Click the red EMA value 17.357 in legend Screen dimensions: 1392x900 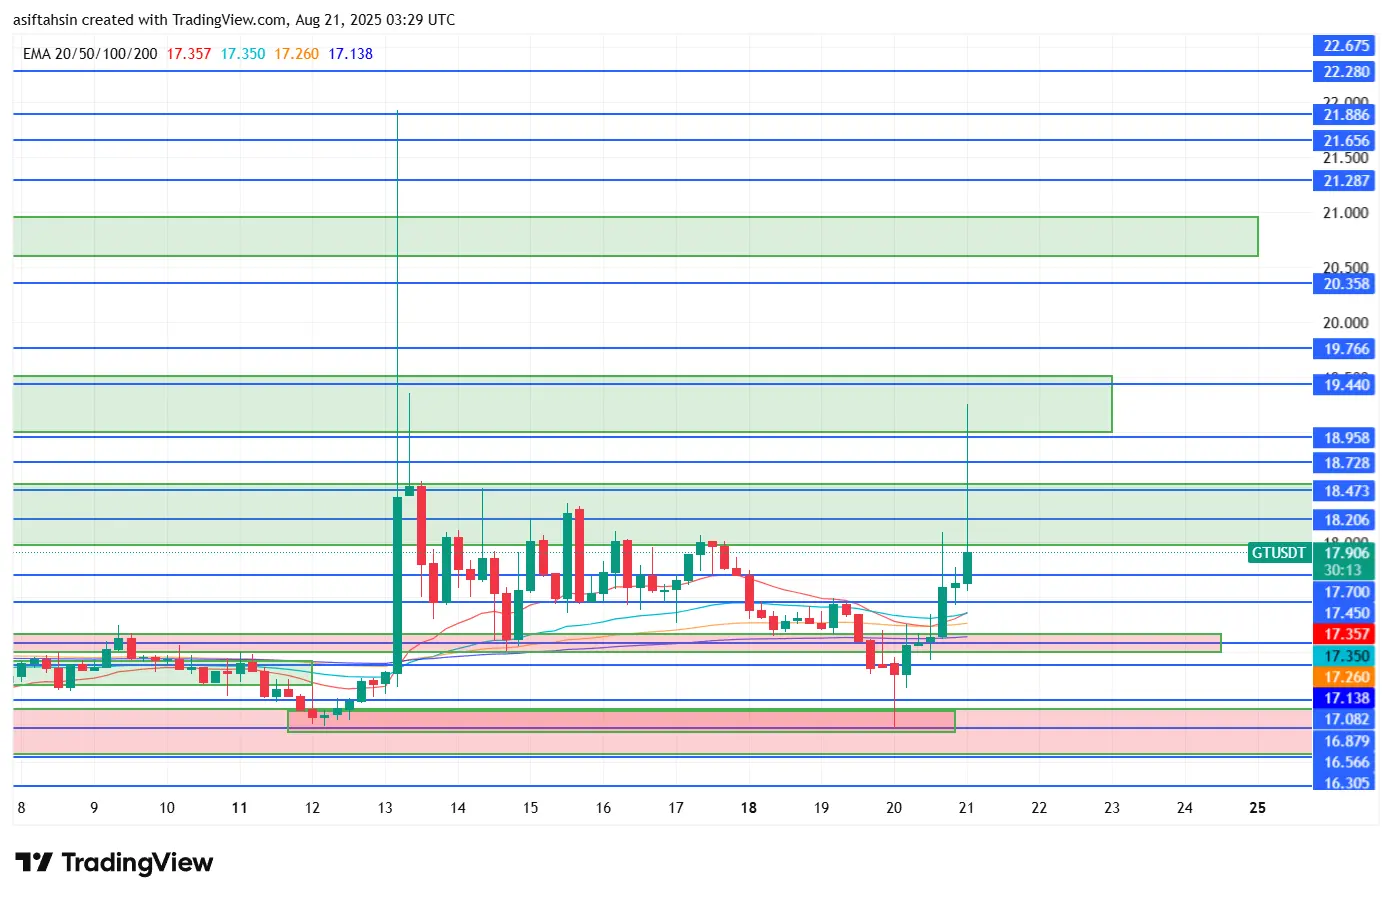coord(189,54)
